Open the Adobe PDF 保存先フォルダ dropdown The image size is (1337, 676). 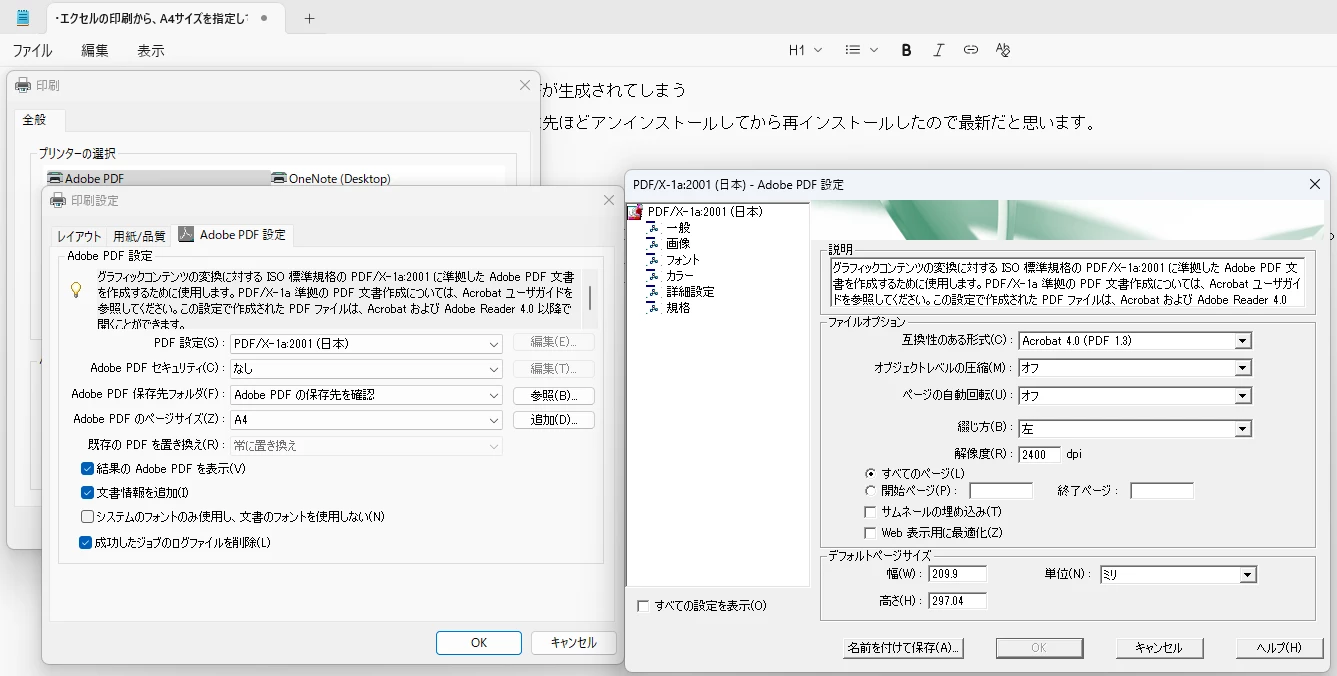[366, 395]
